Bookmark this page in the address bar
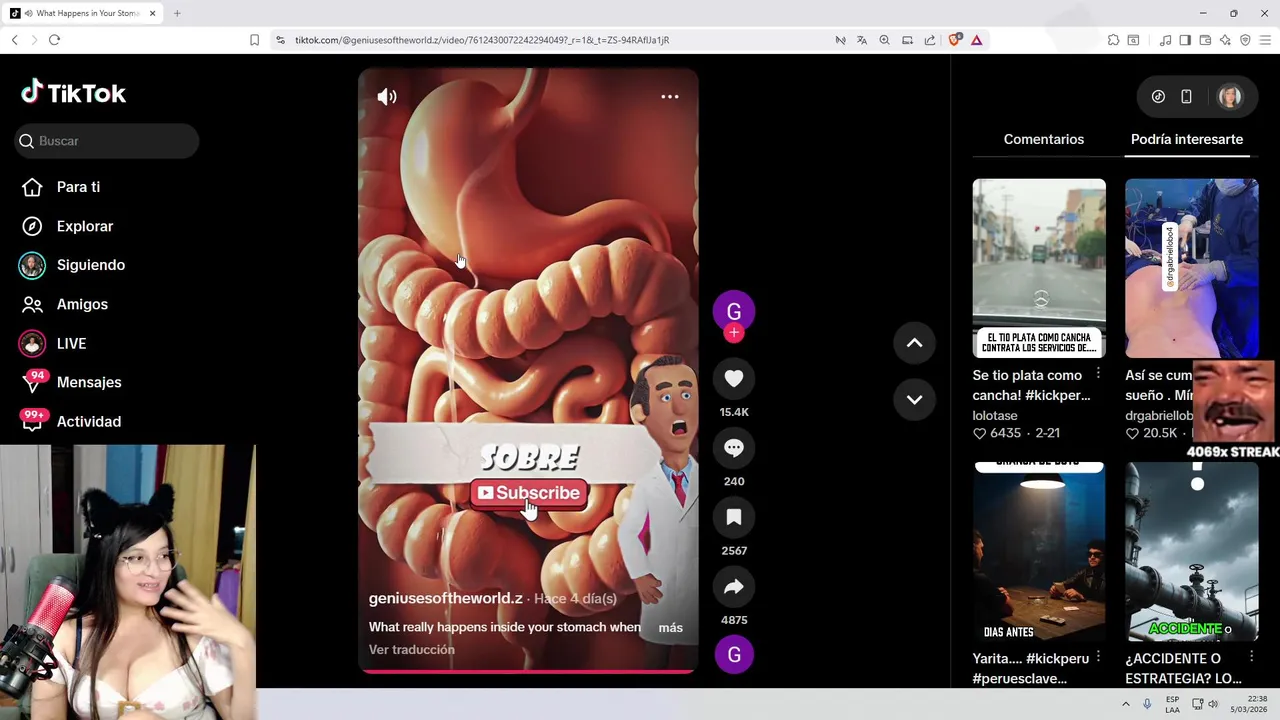The image size is (1280, 720). pyautogui.click(x=254, y=40)
